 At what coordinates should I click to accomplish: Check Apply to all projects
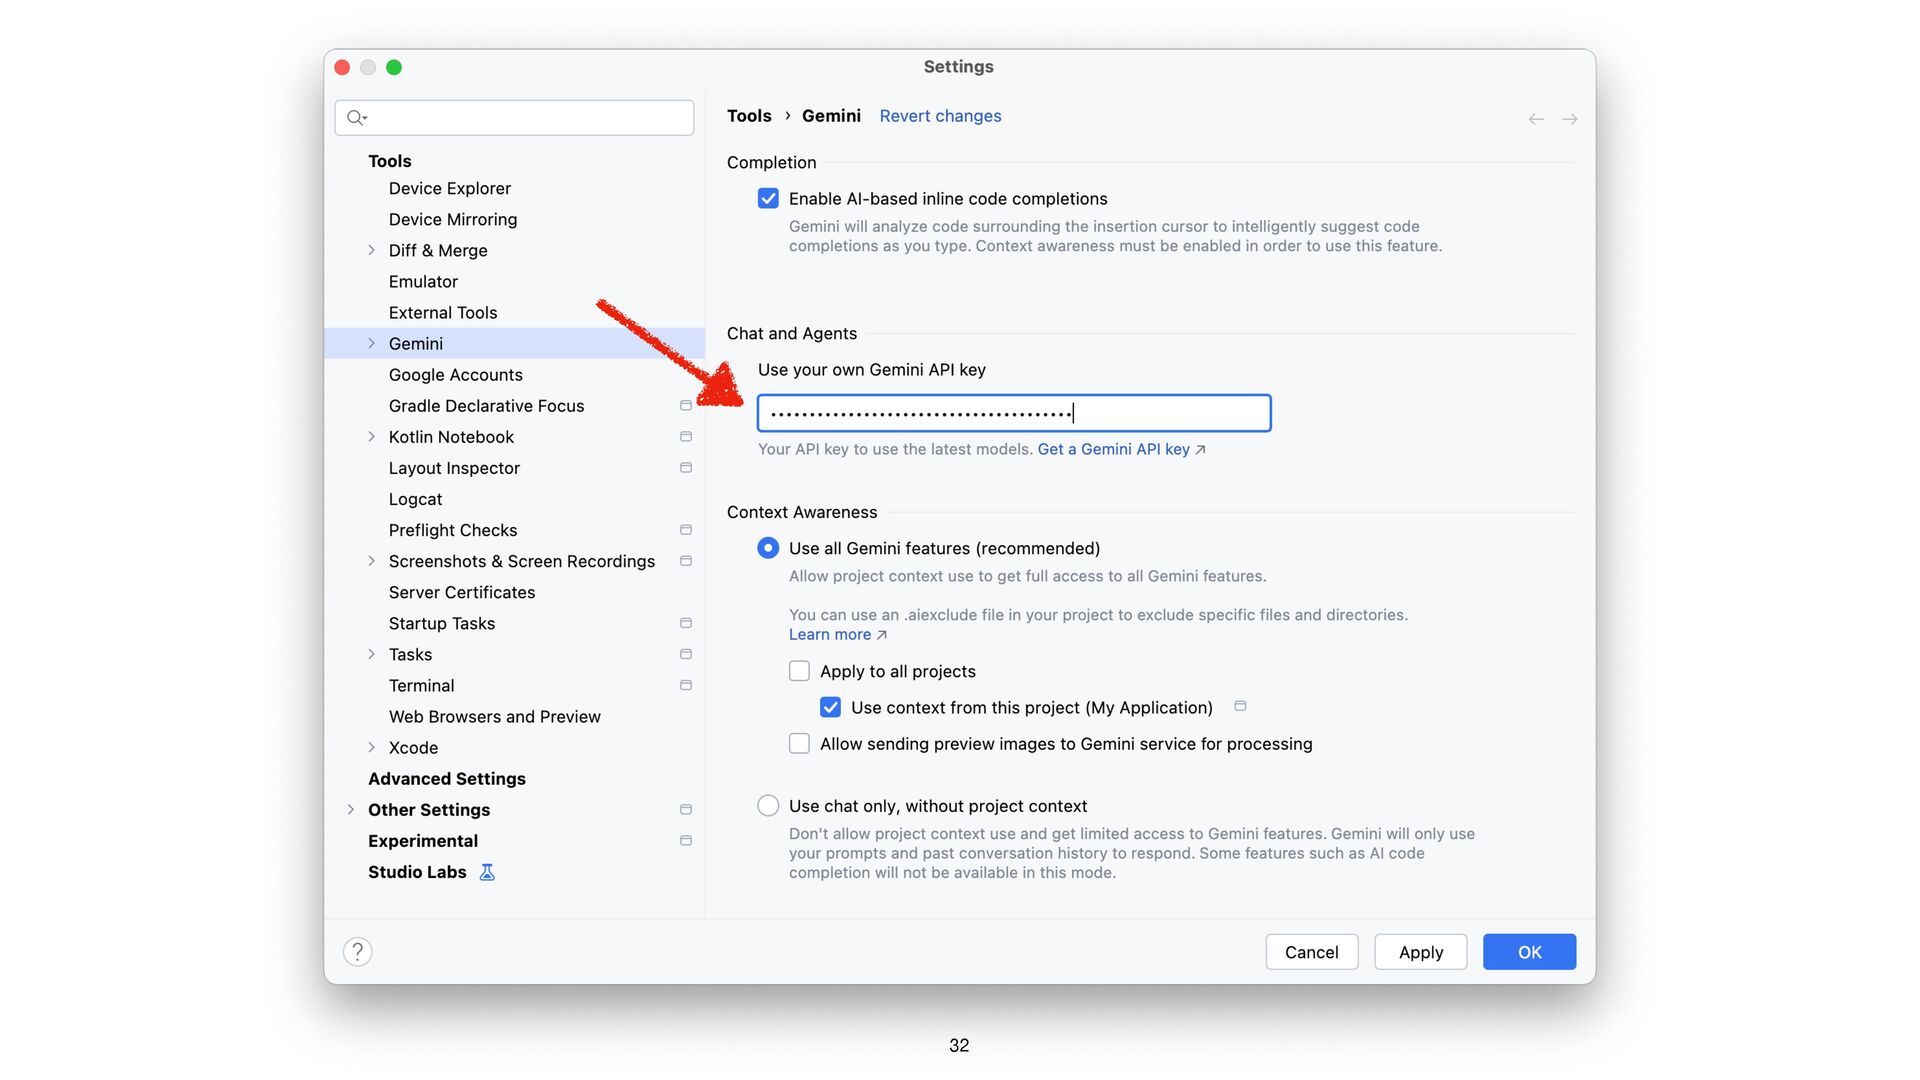pyautogui.click(x=799, y=671)
